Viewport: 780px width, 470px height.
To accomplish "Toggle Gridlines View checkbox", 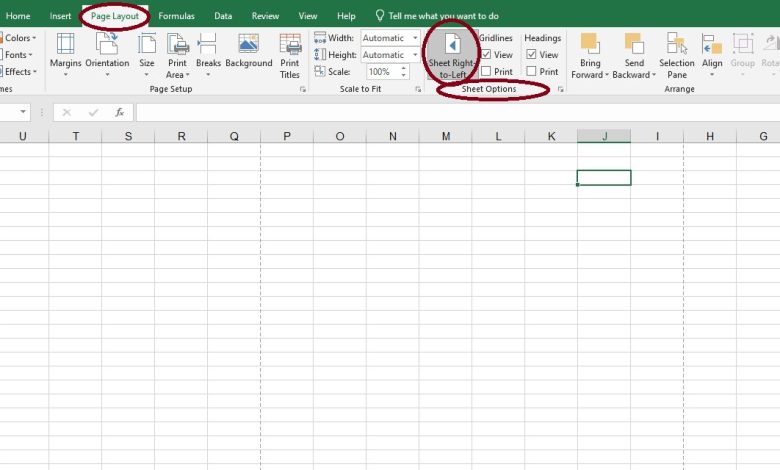I will [x=486, y=55].
